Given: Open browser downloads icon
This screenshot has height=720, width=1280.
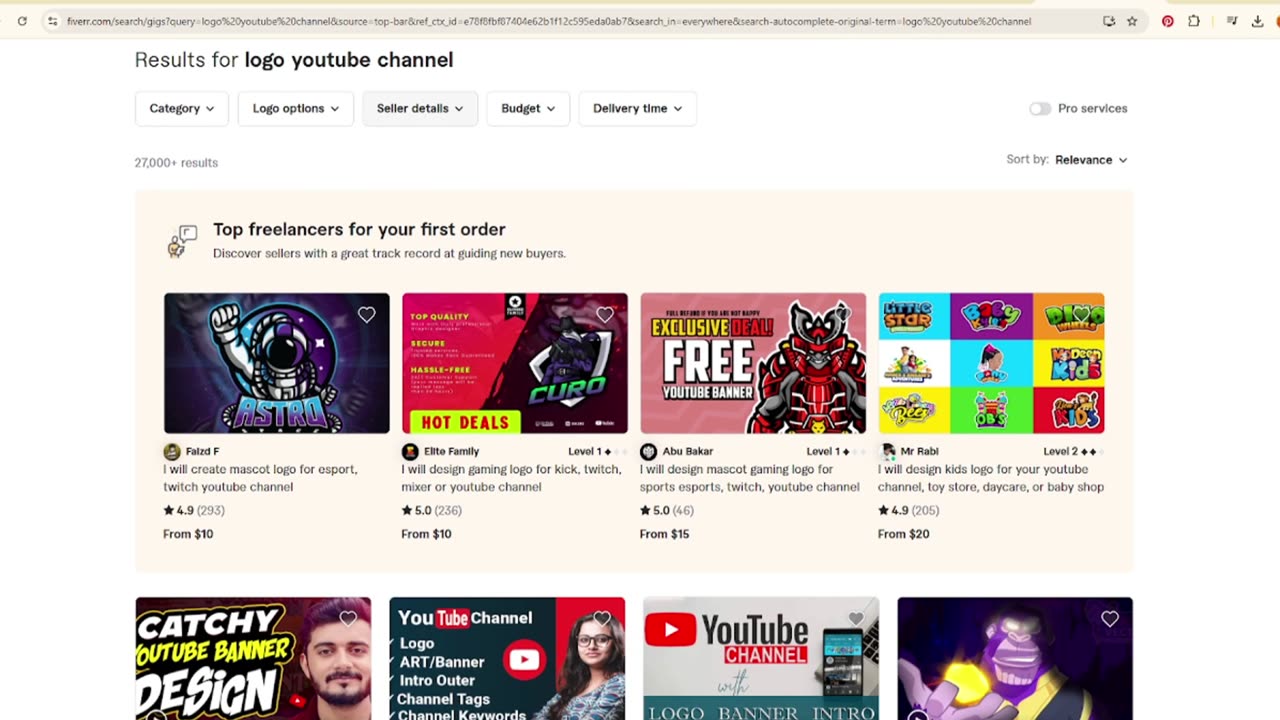Looking at the screenshot, I should [x=1258, y=21].
